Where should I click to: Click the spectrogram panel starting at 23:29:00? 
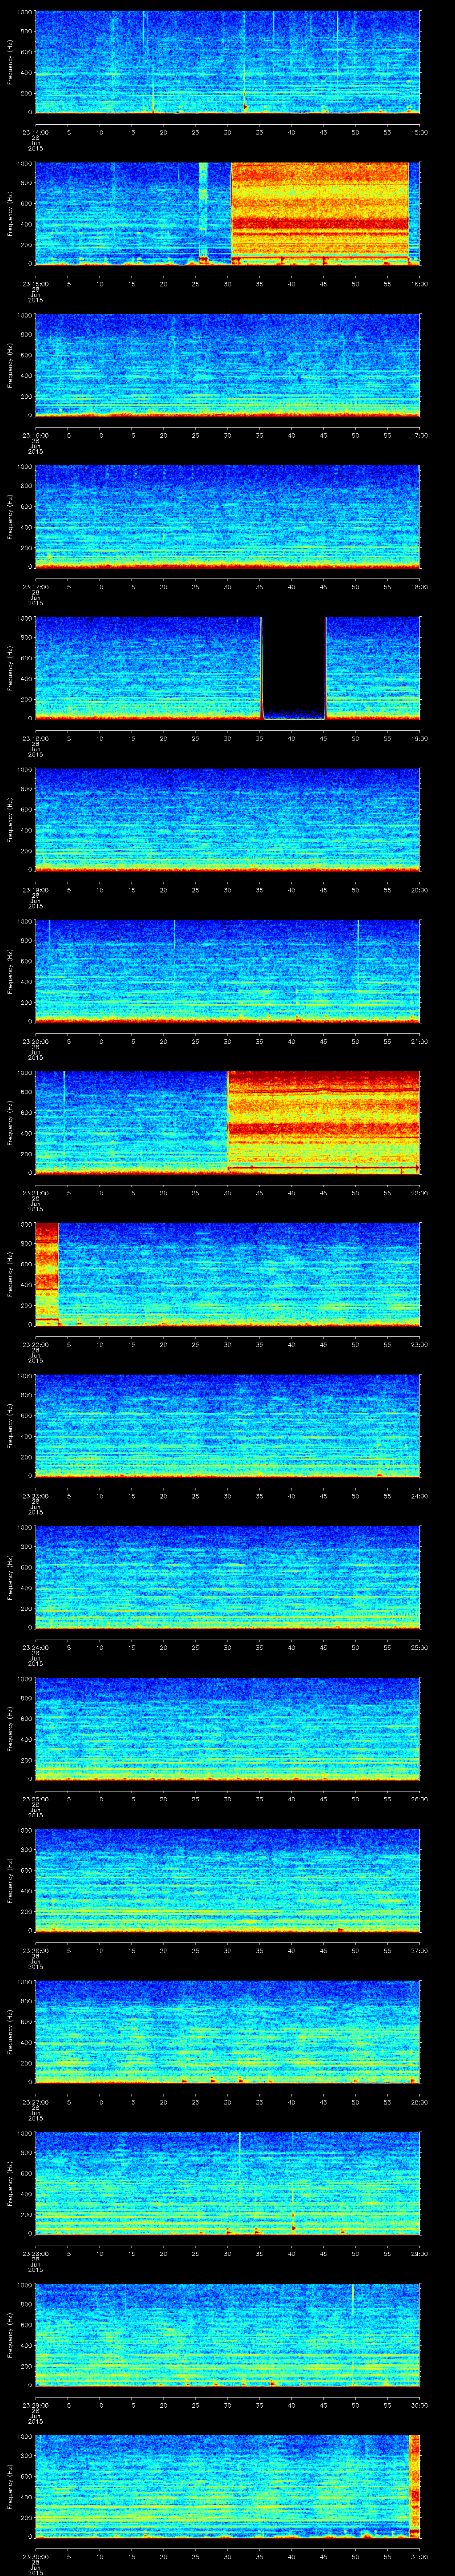(x=227, y=2336)
